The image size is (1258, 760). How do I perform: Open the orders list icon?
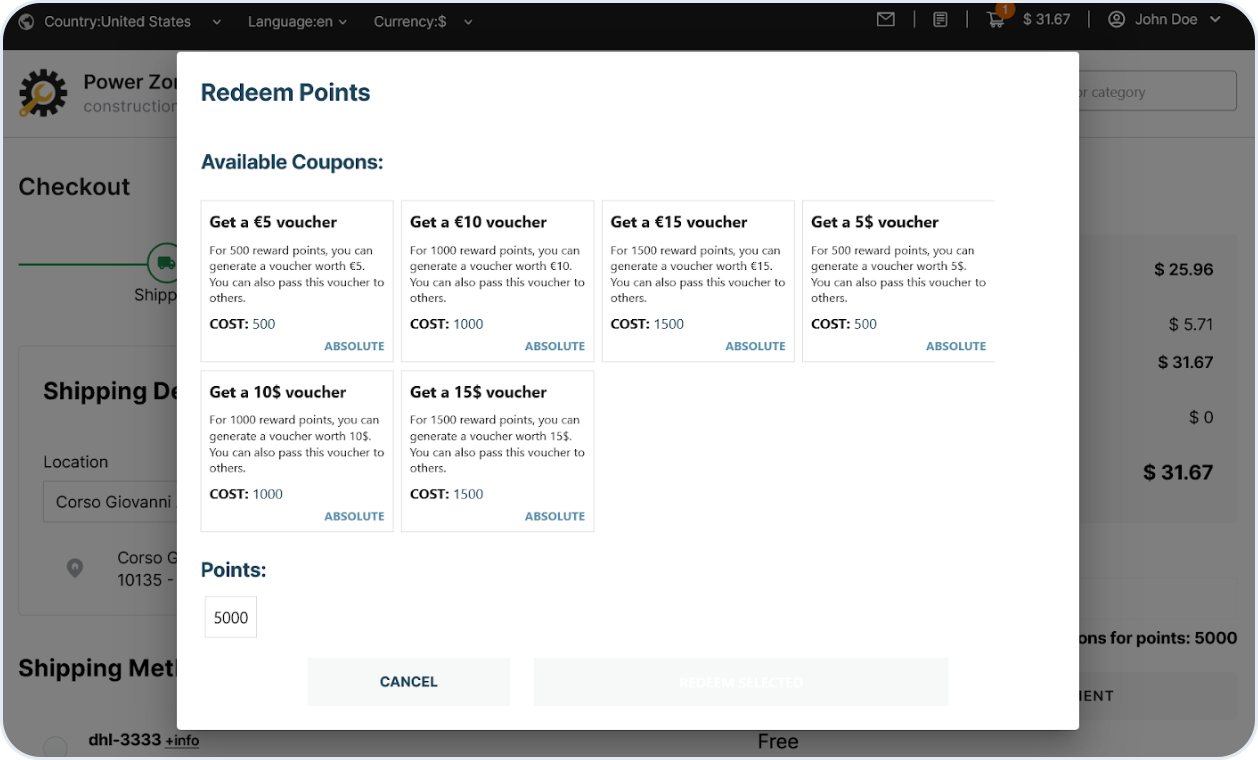(x=940, y=20)
